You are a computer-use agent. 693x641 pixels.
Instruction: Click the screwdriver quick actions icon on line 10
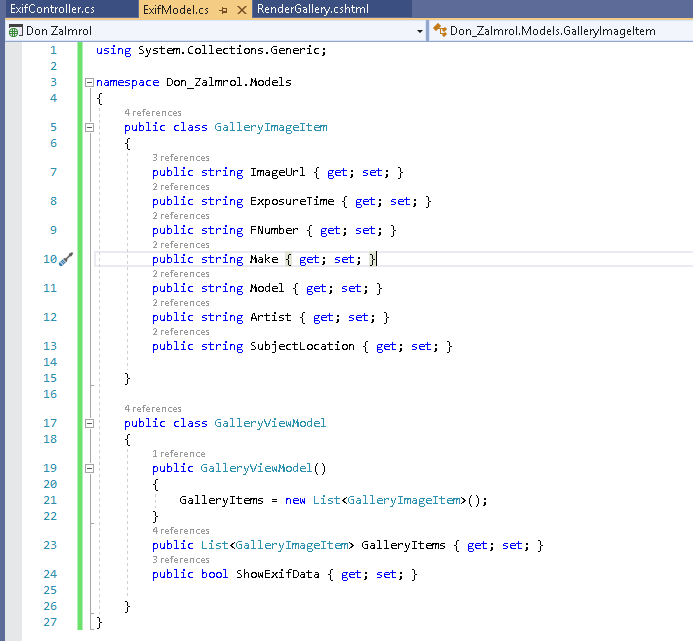[66, 259]
